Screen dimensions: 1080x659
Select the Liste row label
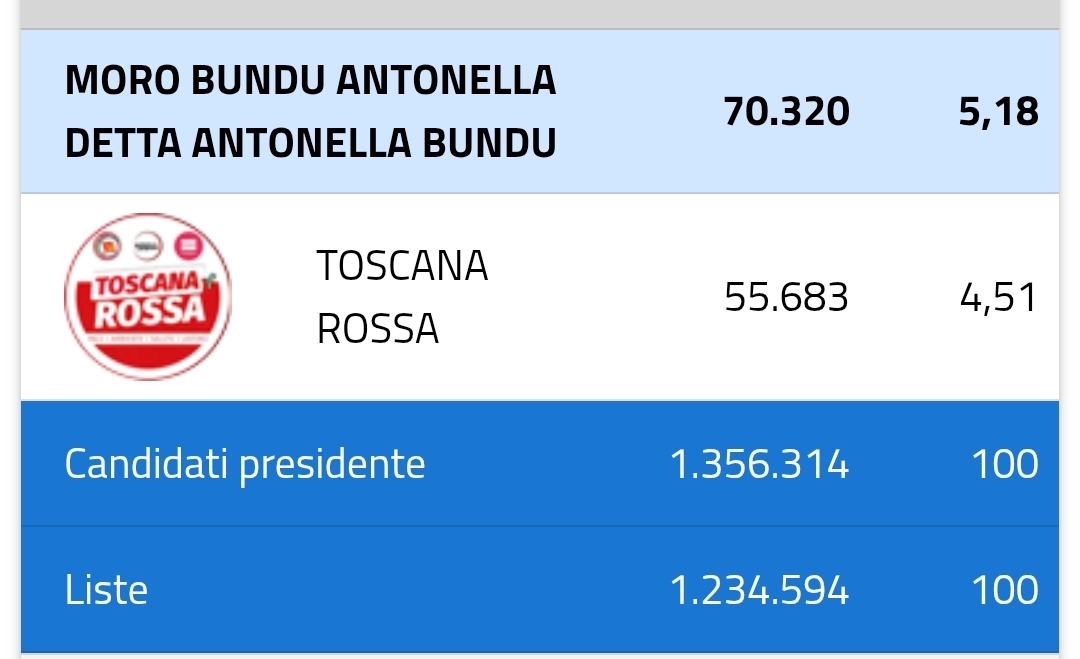click(x=106, y=590)
